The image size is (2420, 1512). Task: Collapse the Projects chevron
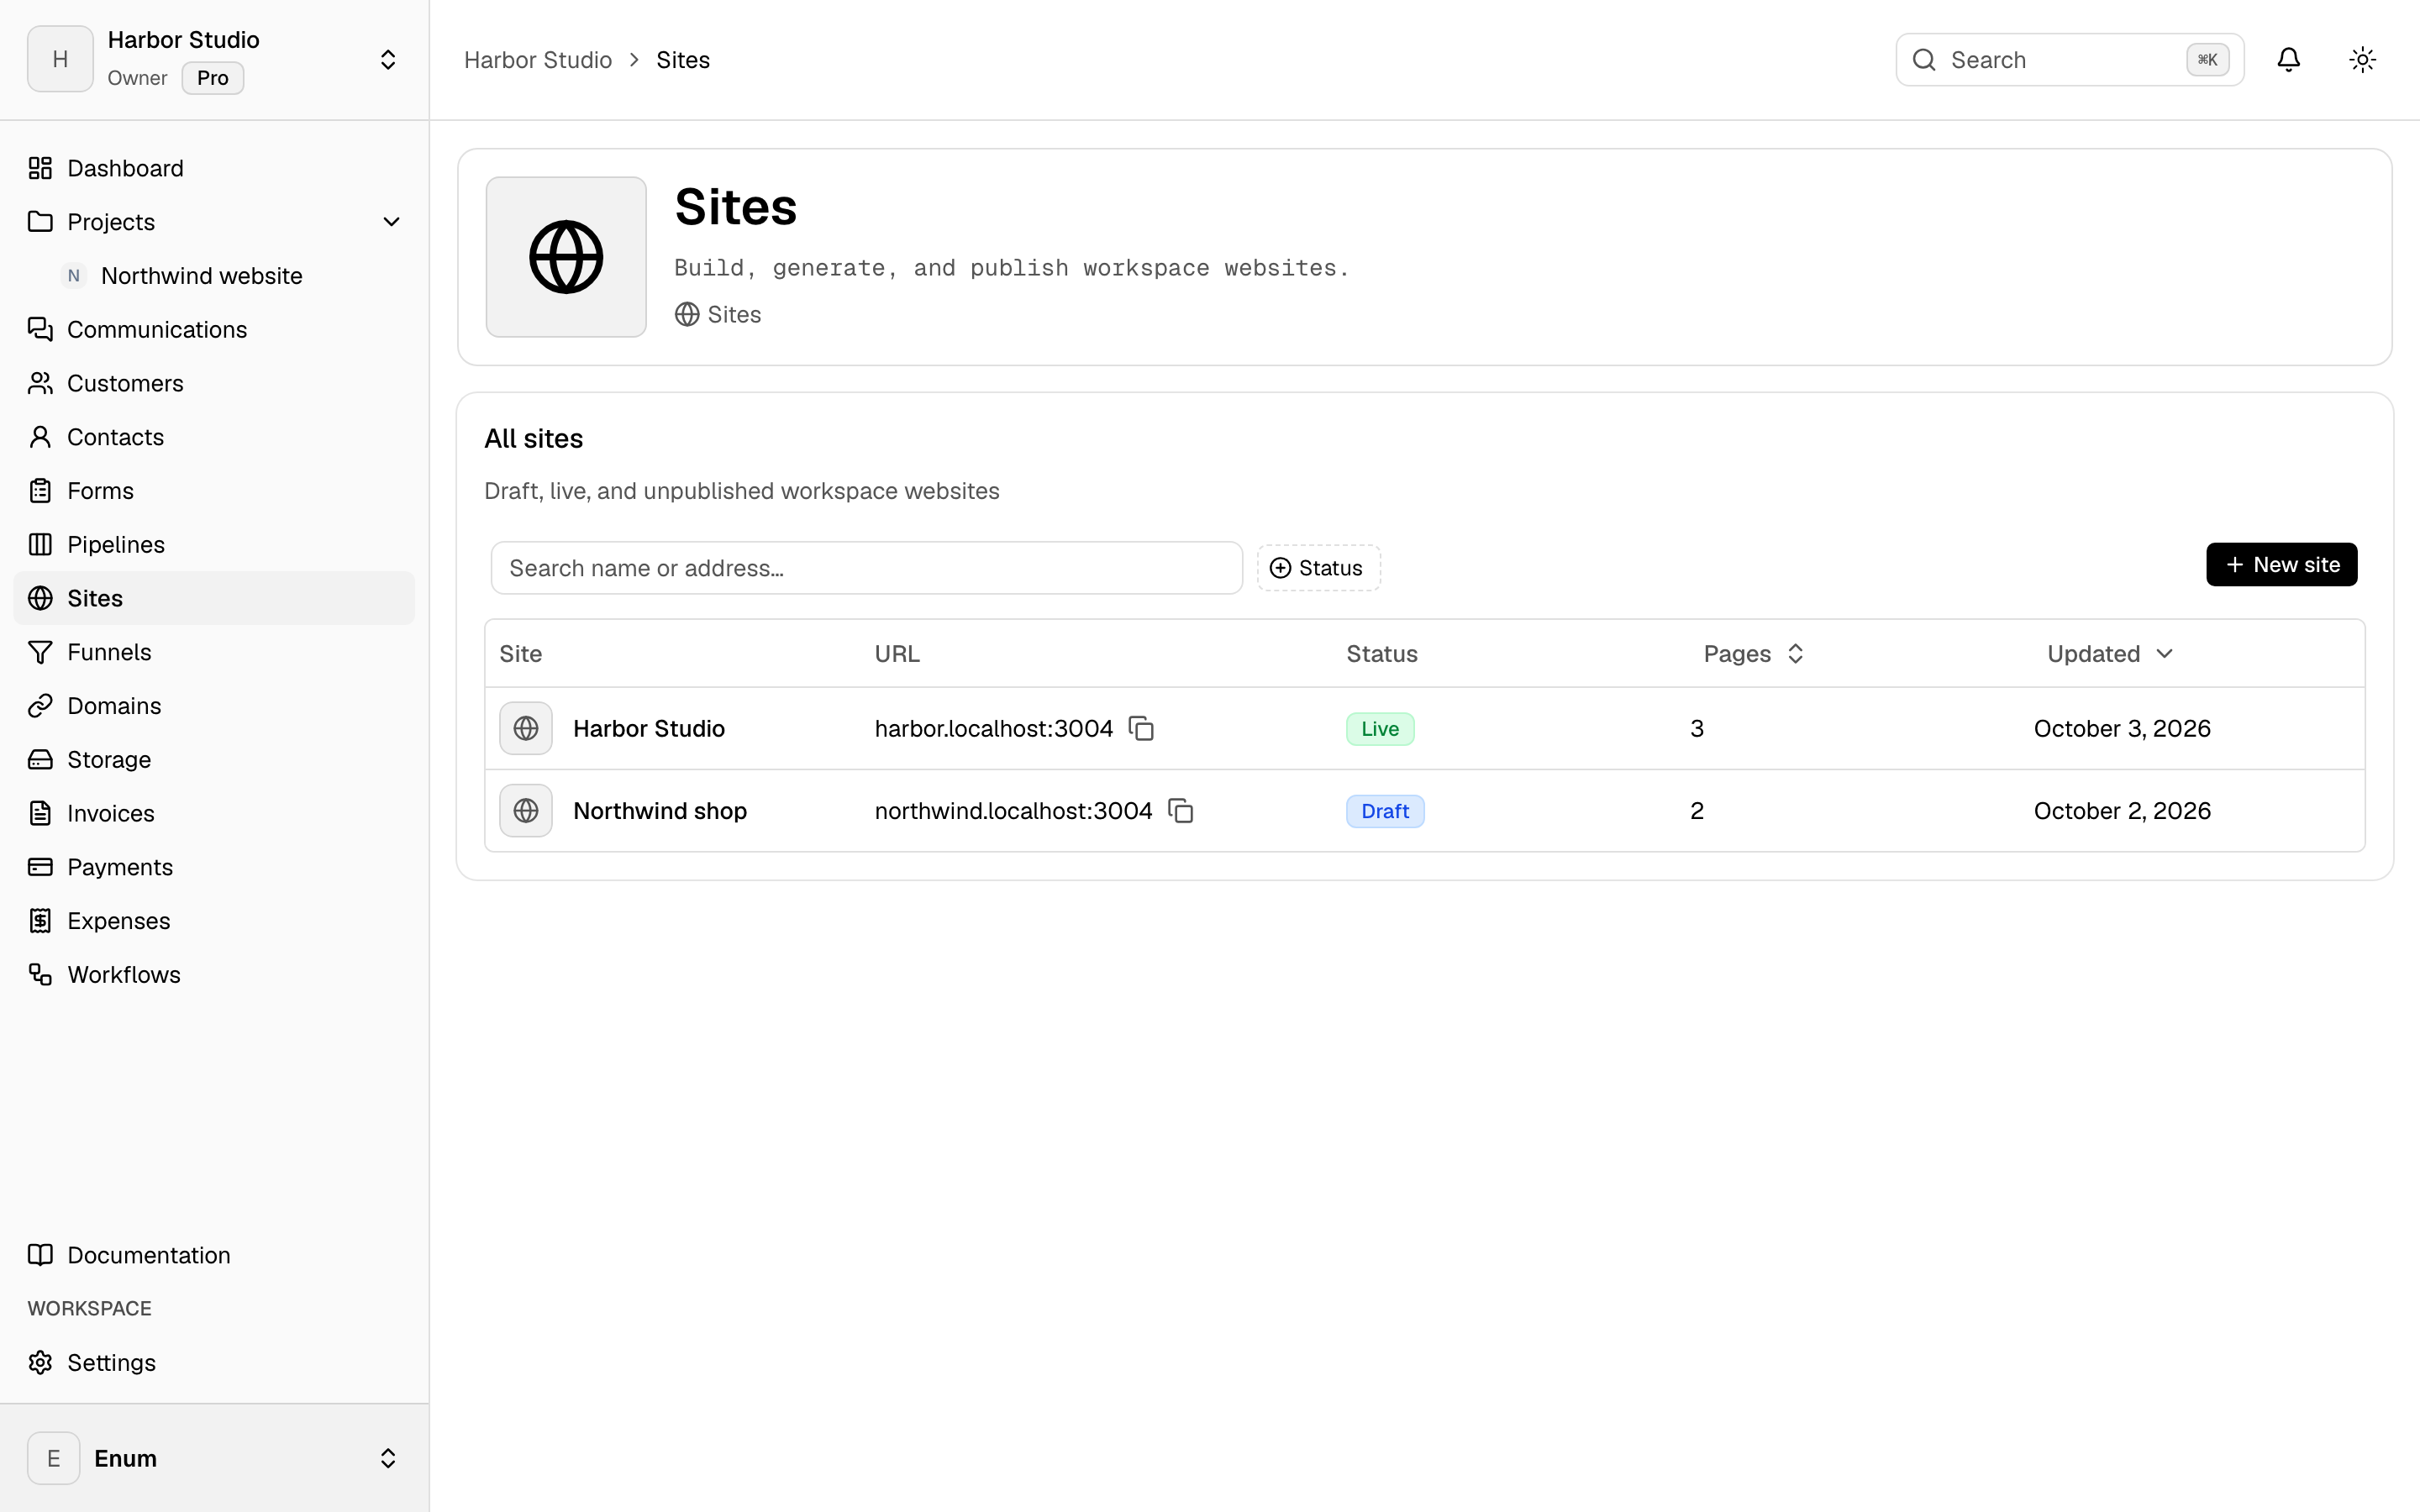click(x=392, y=222)
